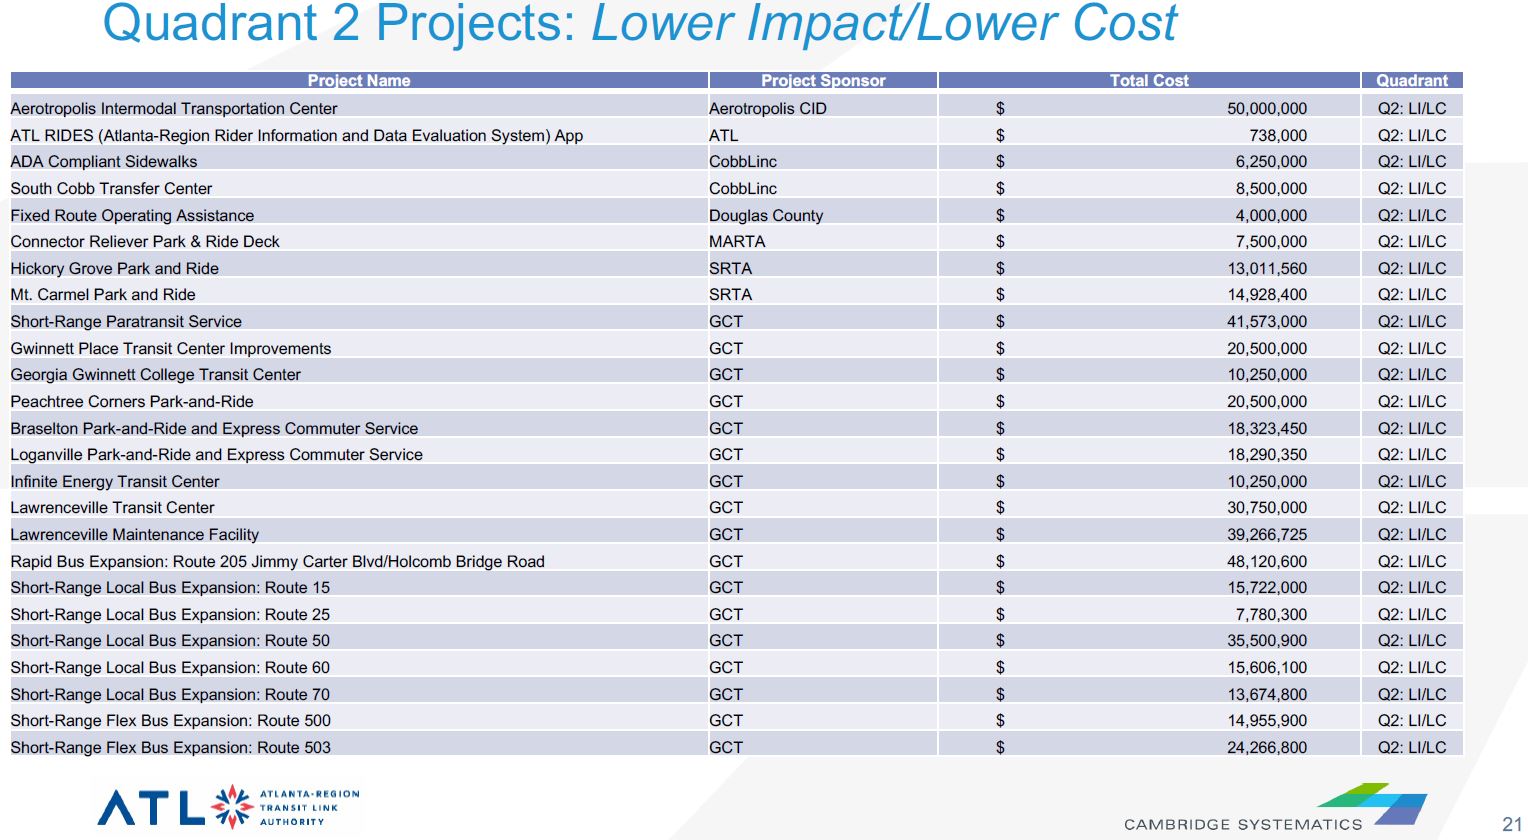Click the Cambridge Systematics logo

[1275, 807]
